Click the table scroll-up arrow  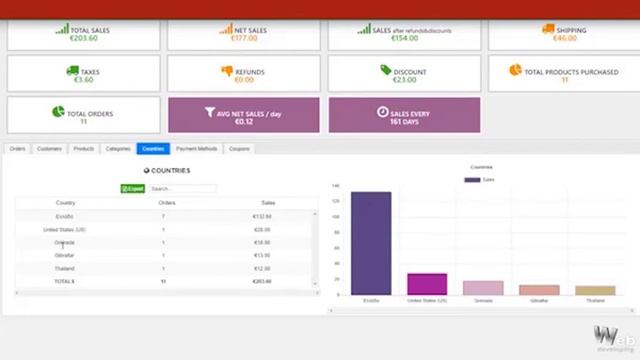click(315, 214)
